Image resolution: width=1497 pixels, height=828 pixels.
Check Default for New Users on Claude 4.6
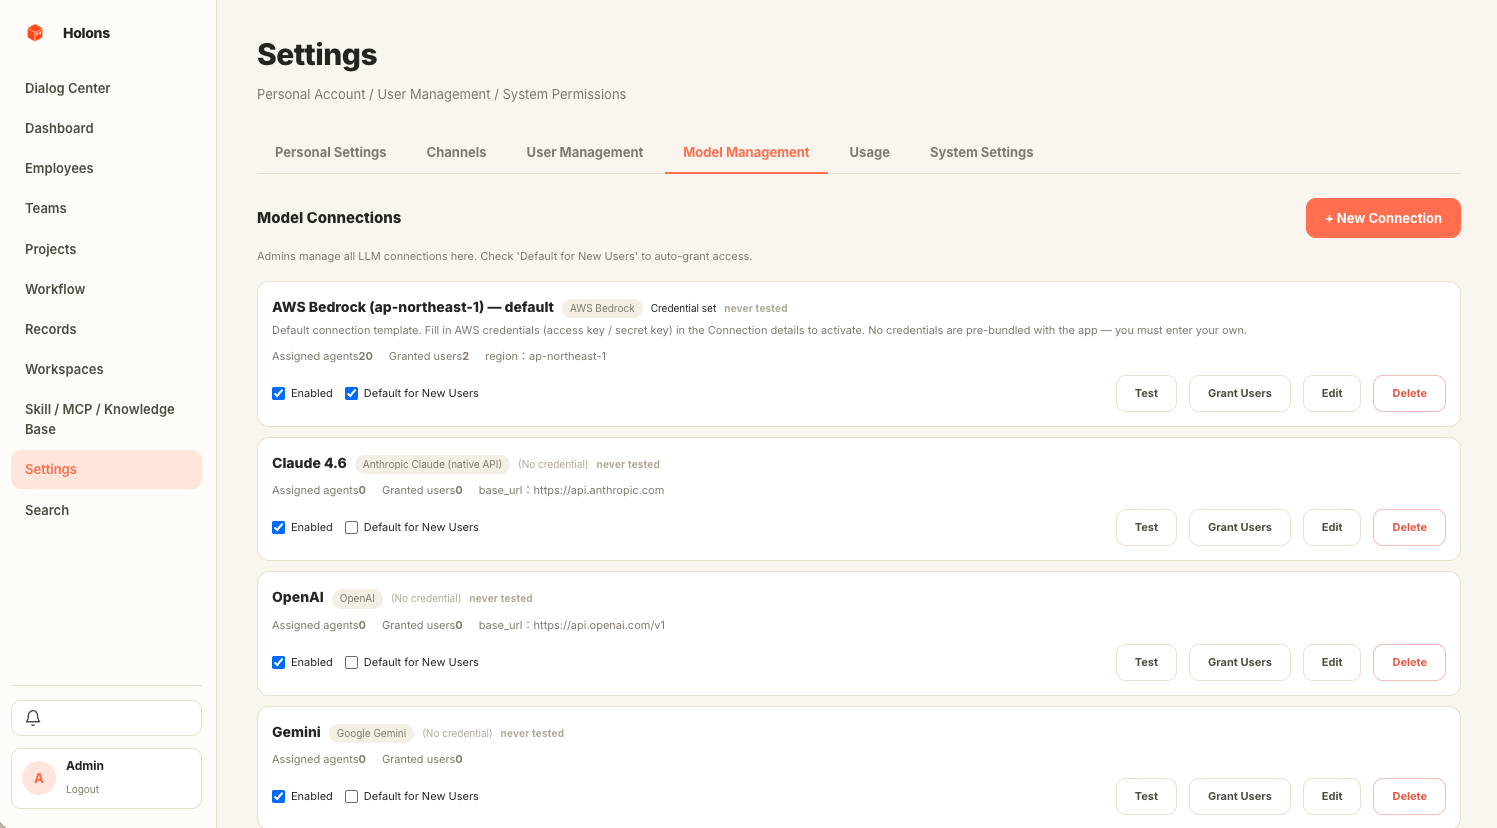[x=352, y=528]
